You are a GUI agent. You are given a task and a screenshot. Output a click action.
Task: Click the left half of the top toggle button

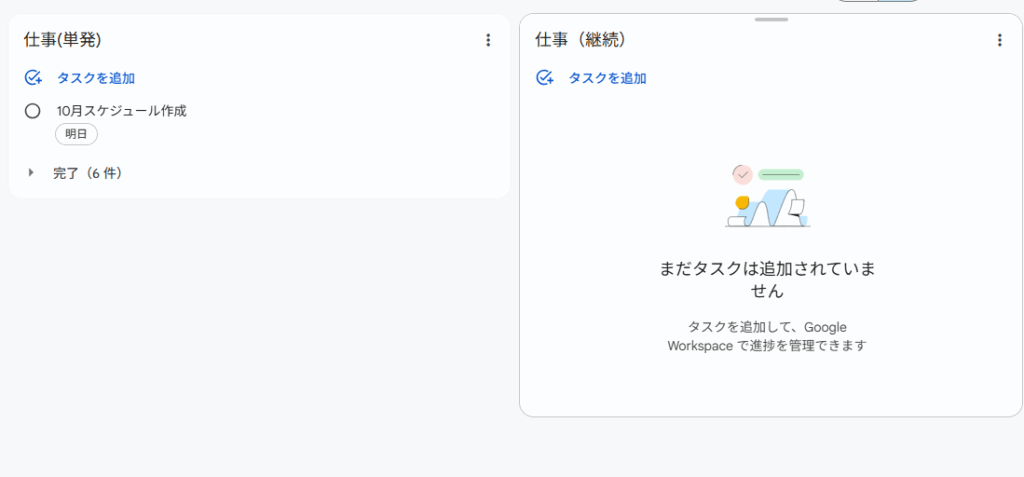coord(858,1)
